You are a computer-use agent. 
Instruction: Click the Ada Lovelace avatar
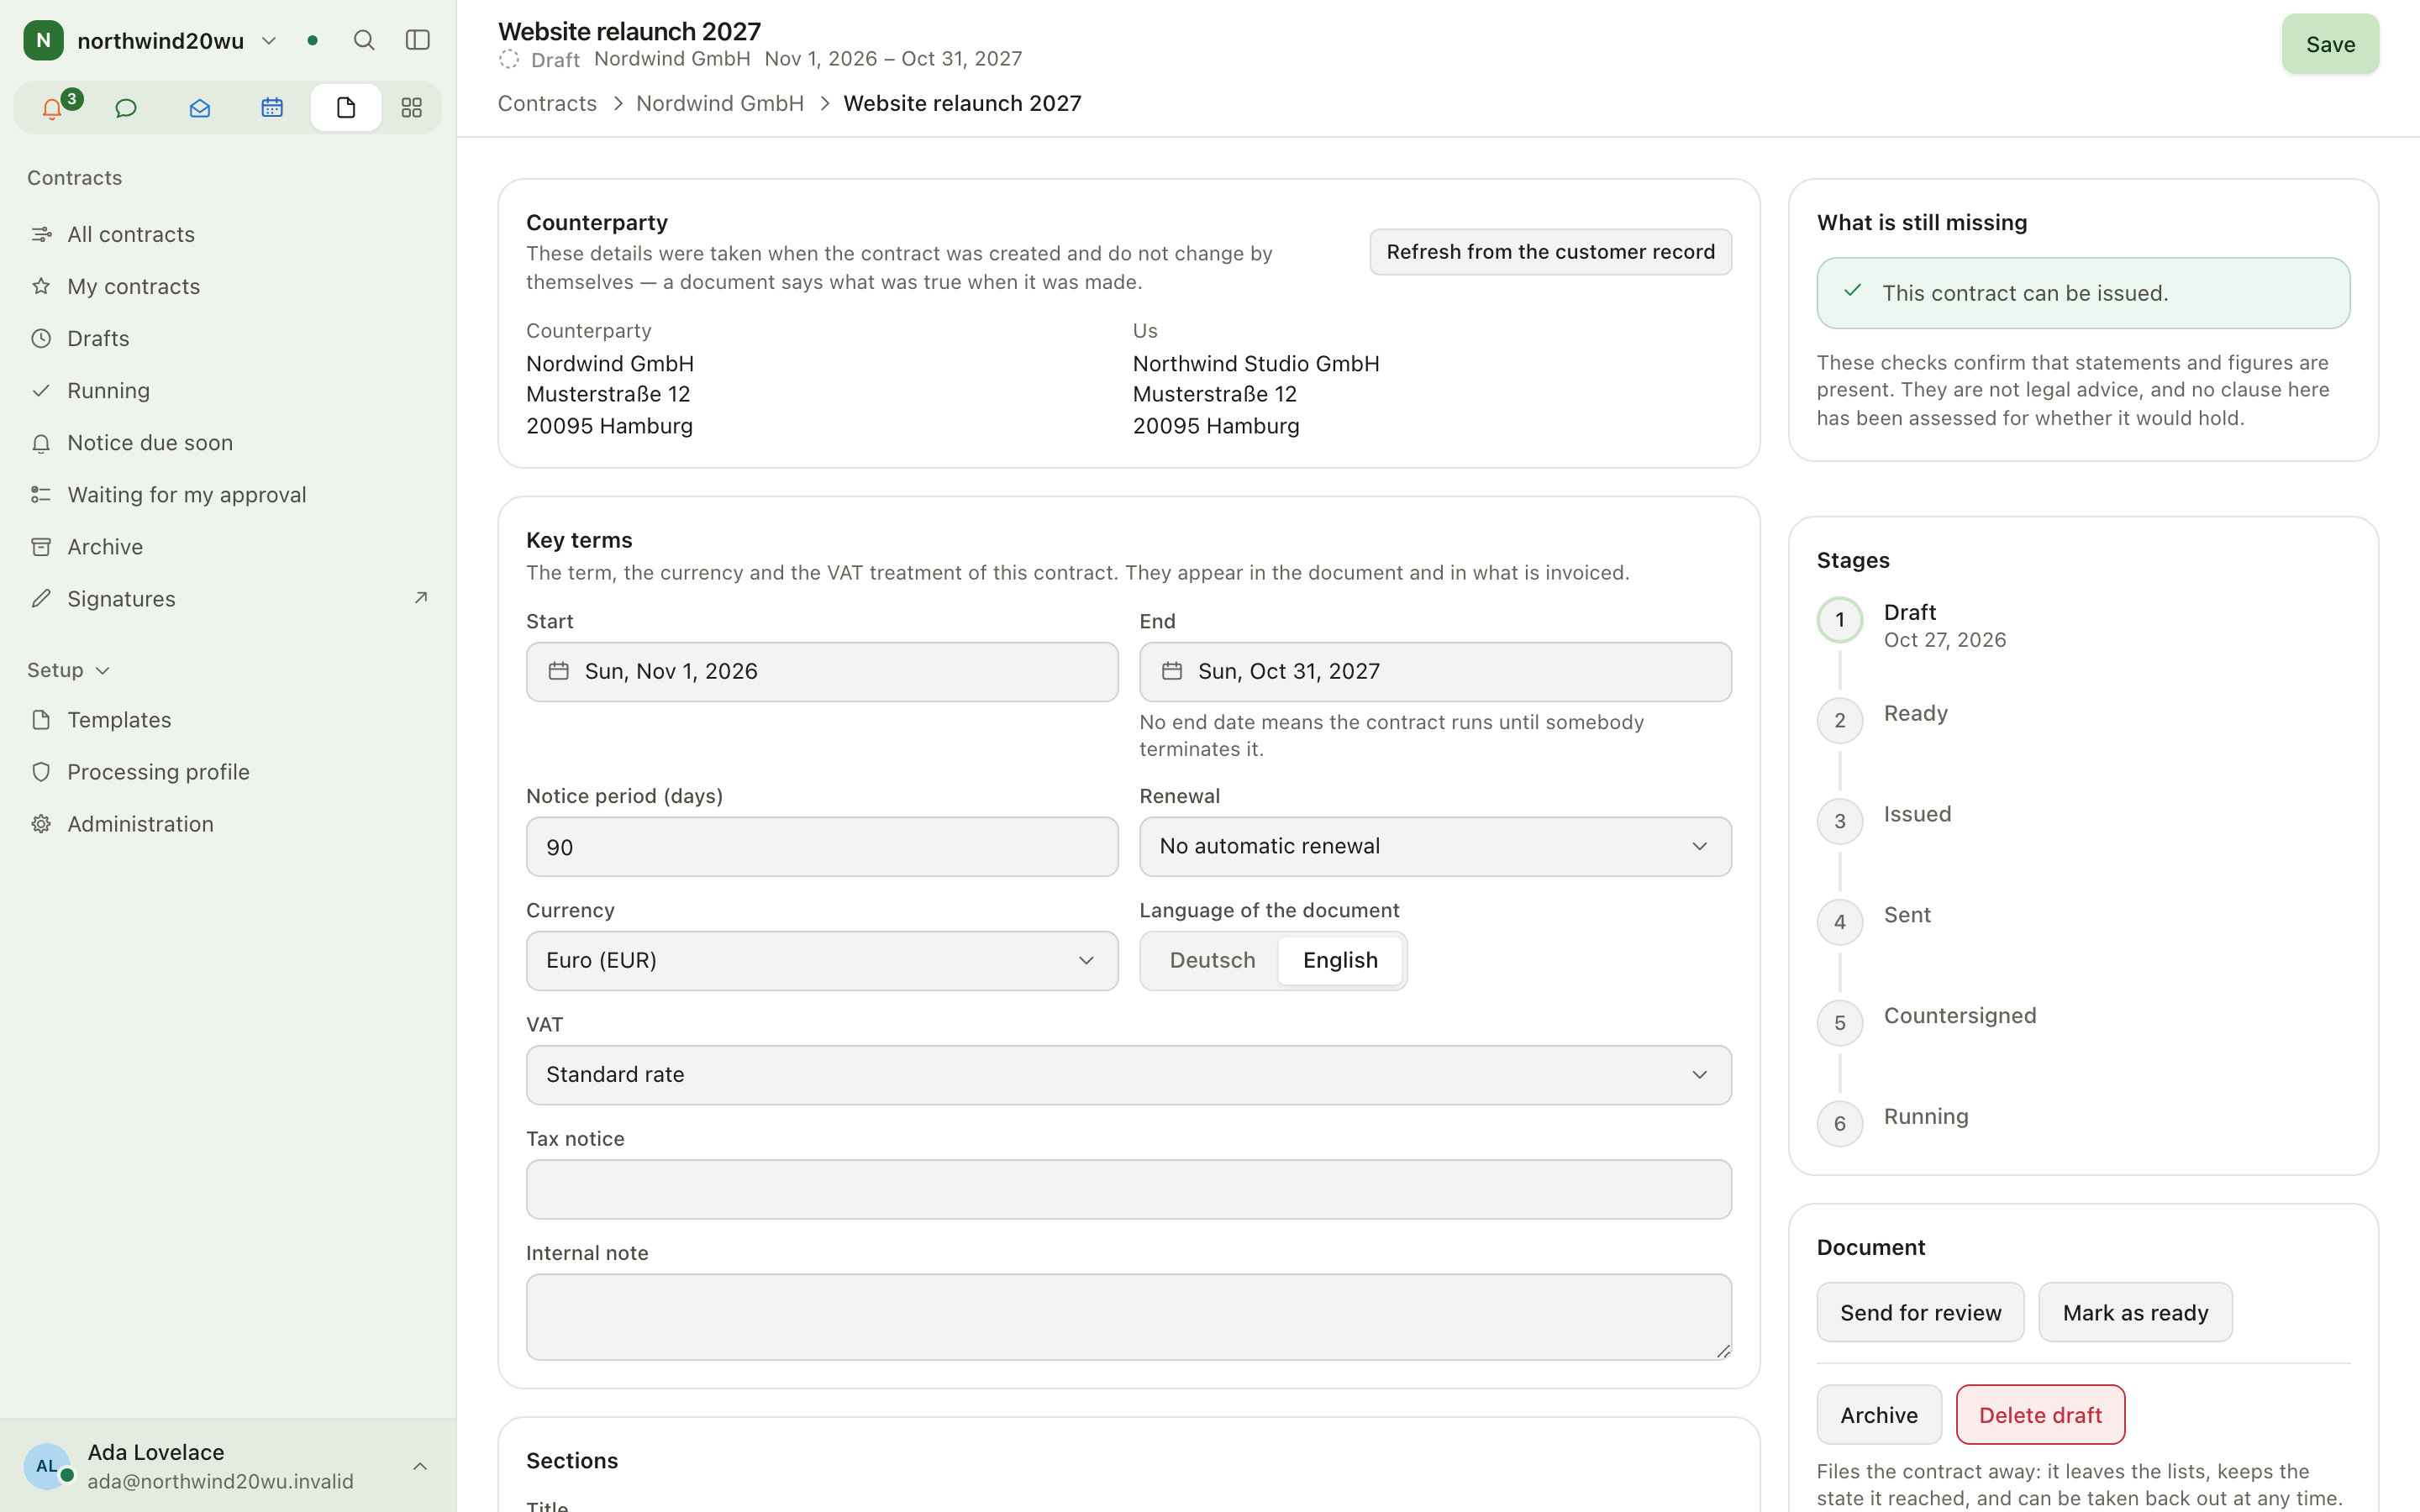47,1466
